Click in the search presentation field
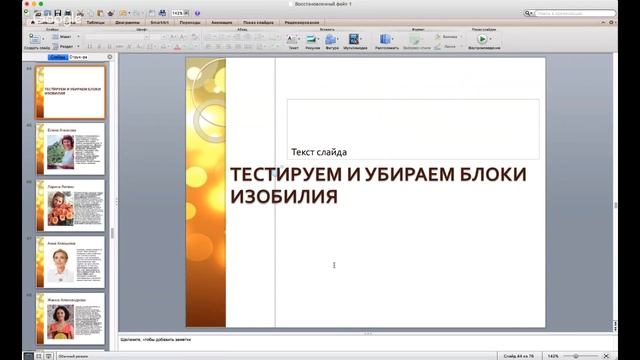Image resolution: width=640 pixels, height=360 pixels. [x=574, y=13]
